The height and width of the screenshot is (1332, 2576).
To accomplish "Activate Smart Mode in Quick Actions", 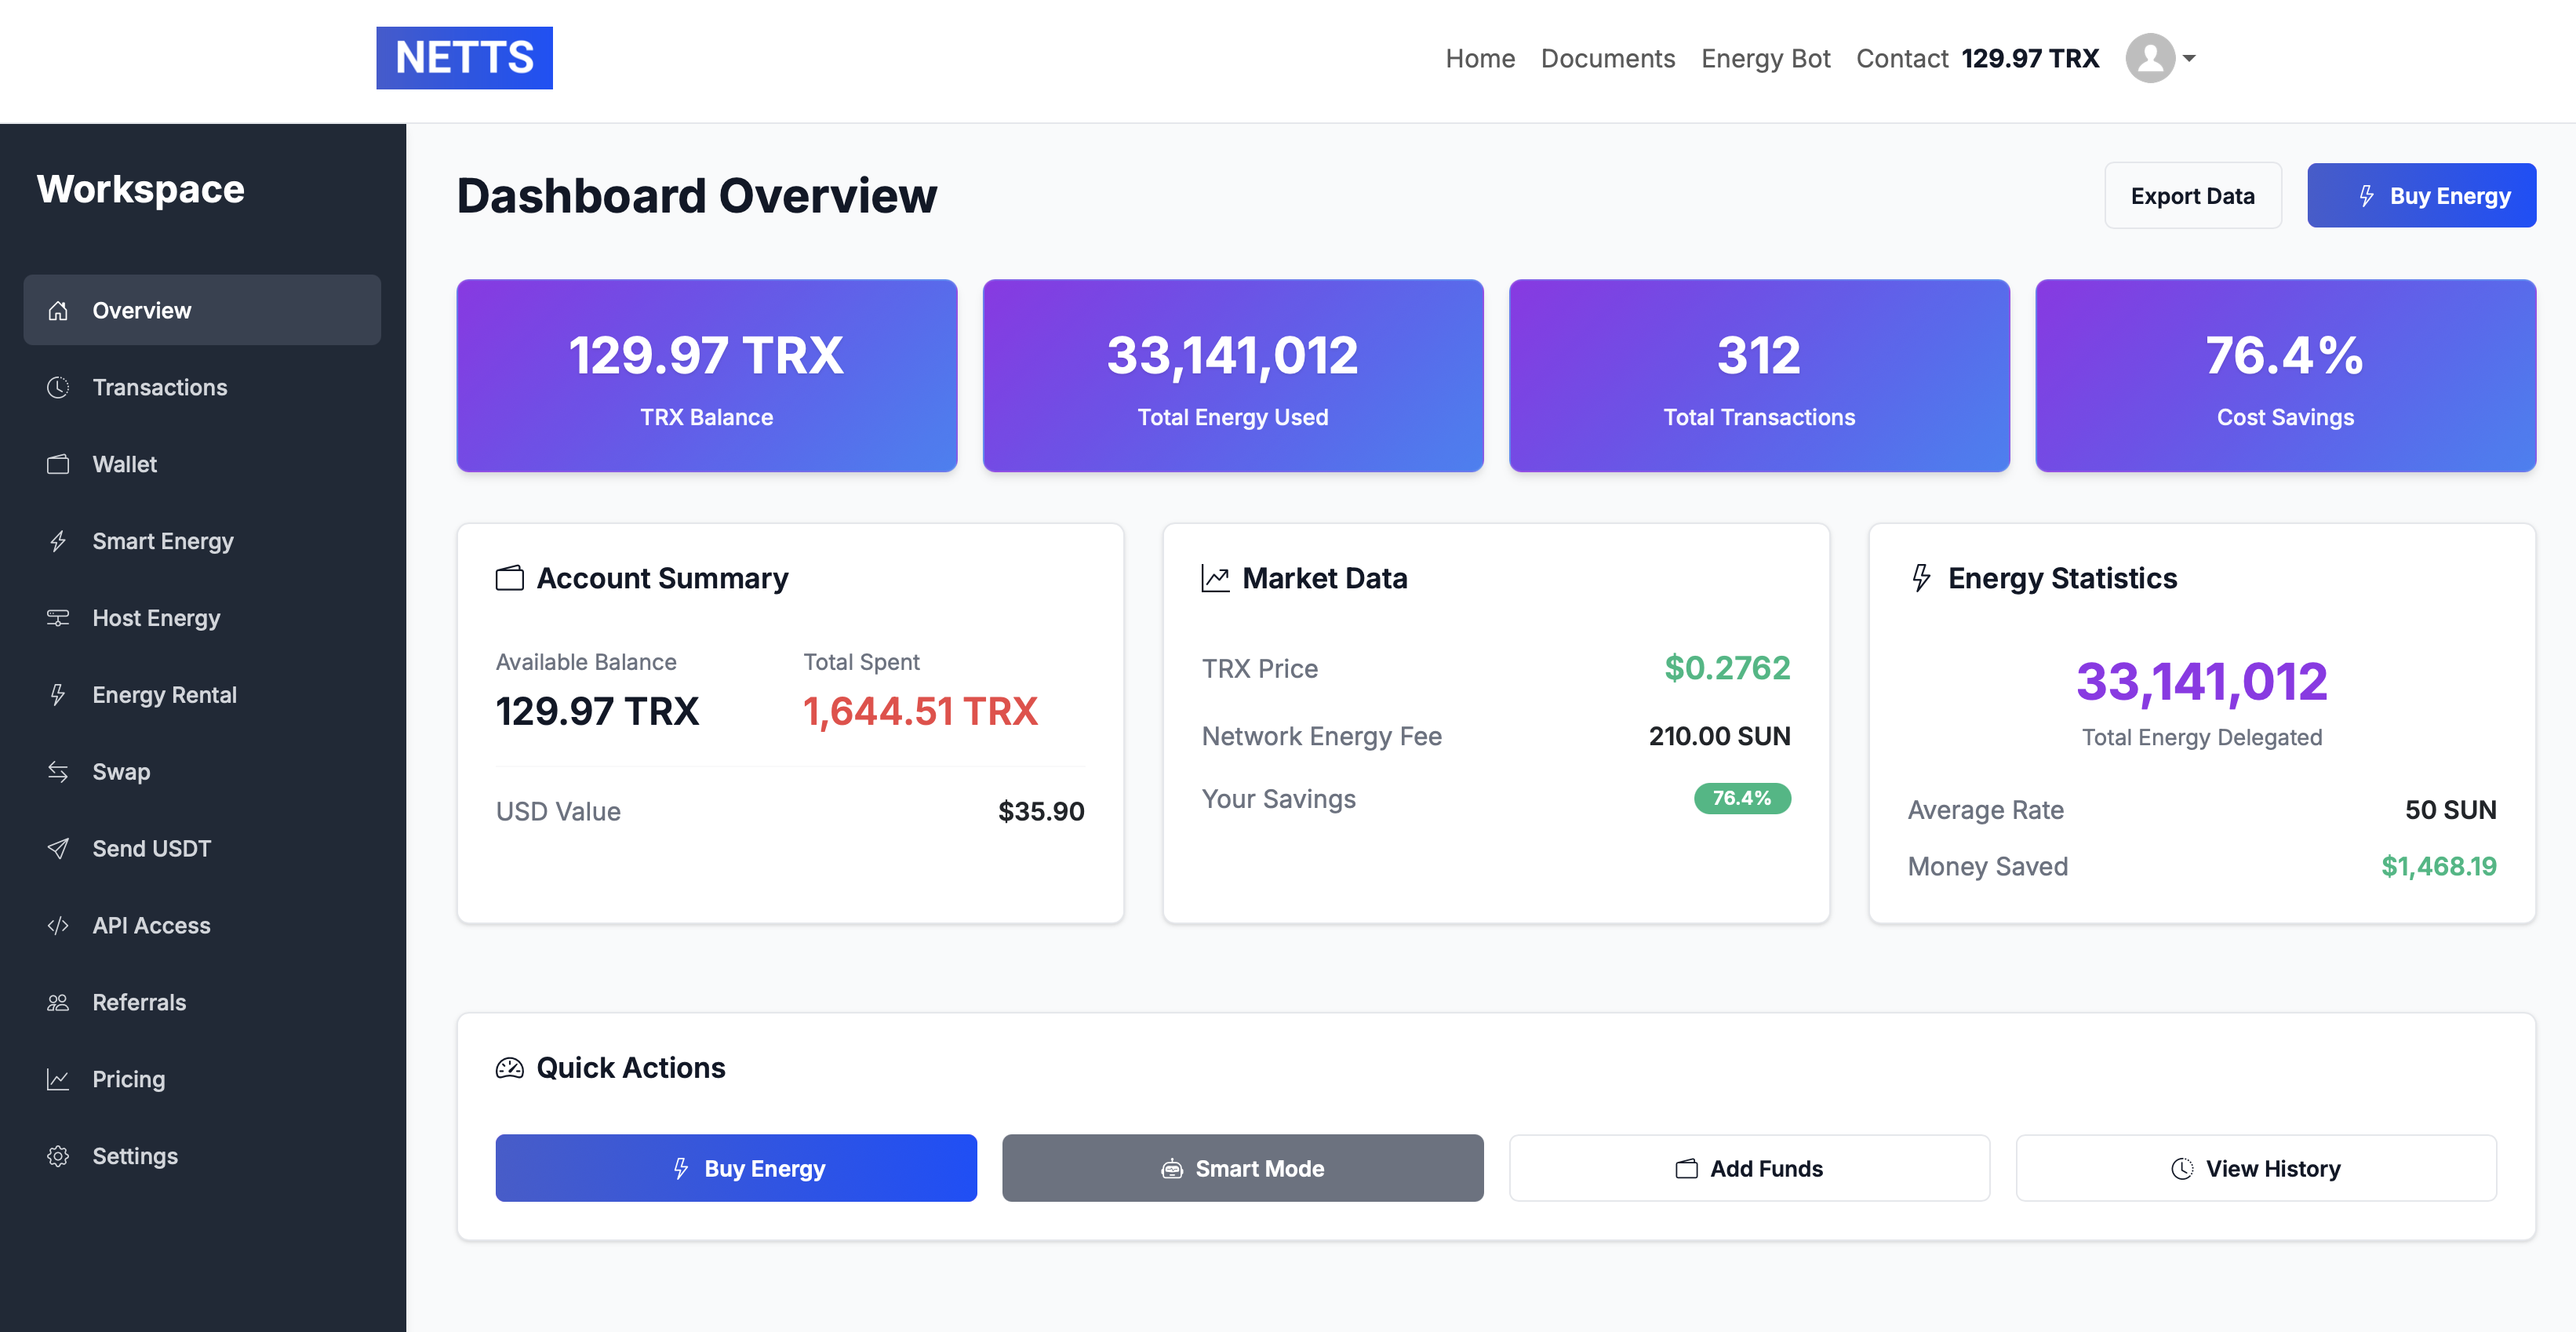I will (x=1242, y=1168).
